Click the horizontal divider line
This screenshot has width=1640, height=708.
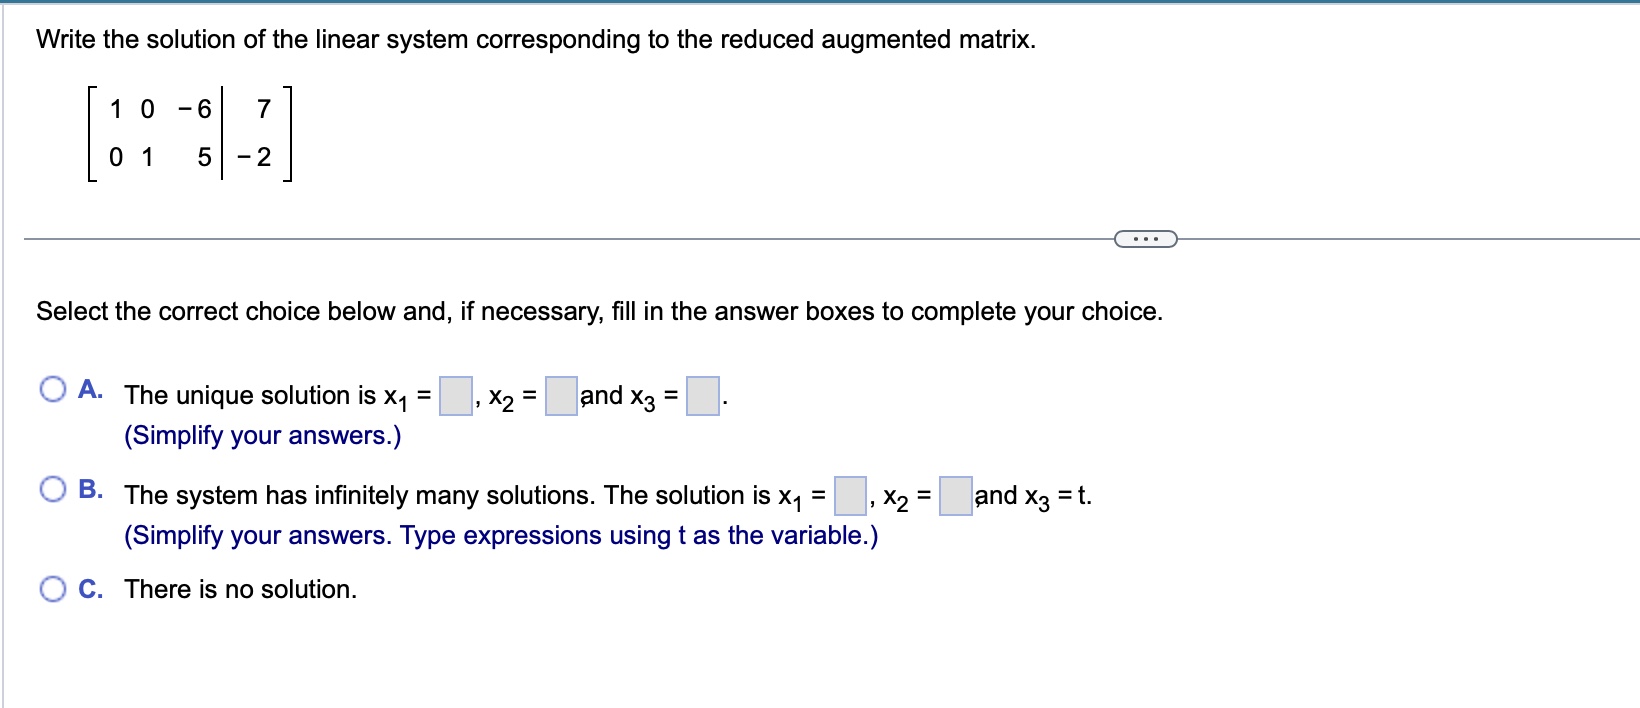pos(600,238)
